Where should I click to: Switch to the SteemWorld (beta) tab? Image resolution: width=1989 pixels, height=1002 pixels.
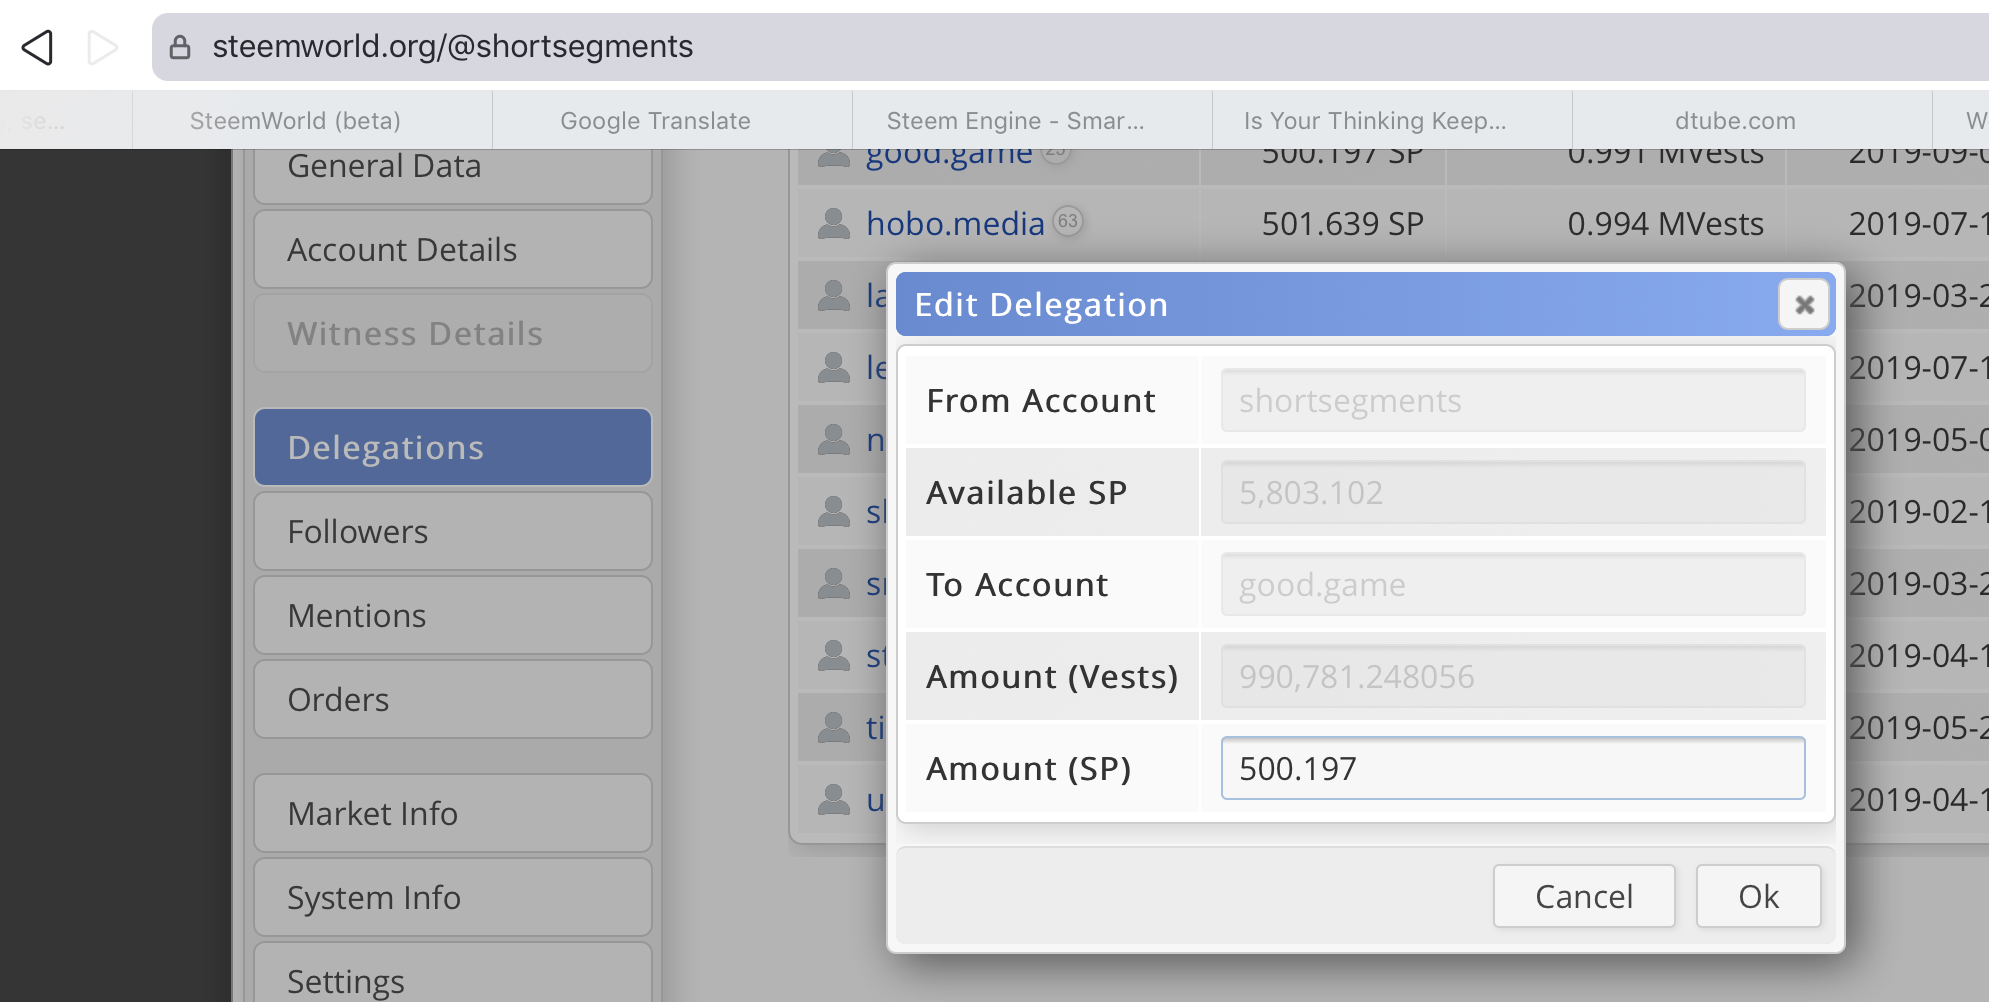tap(295, 121)
